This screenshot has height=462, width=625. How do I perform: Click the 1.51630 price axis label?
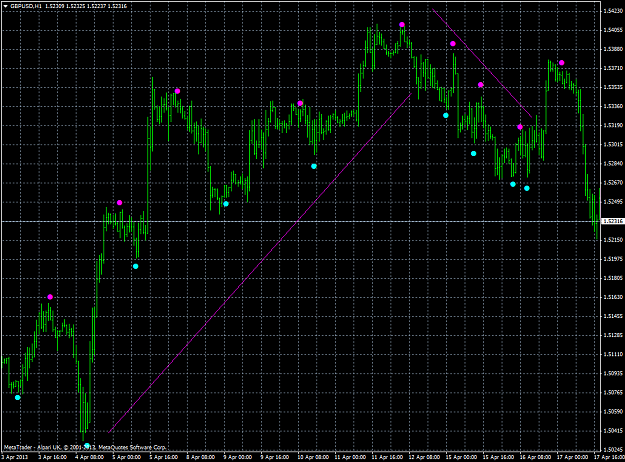point(613,297)
